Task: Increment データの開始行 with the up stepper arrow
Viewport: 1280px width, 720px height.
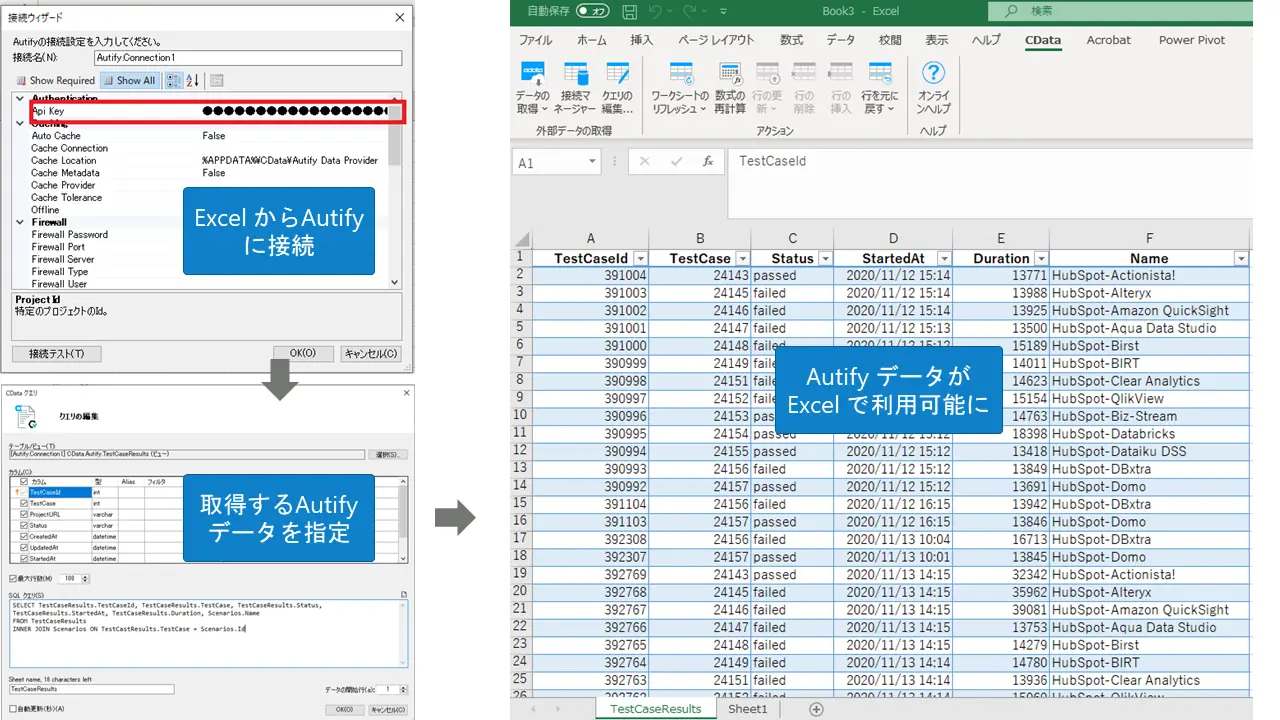Action: (404, 685)
